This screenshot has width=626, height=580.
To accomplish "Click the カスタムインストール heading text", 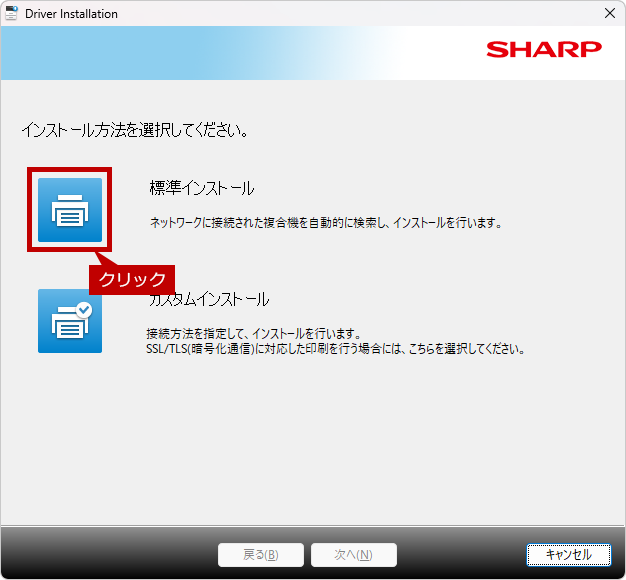I will 209,299.
